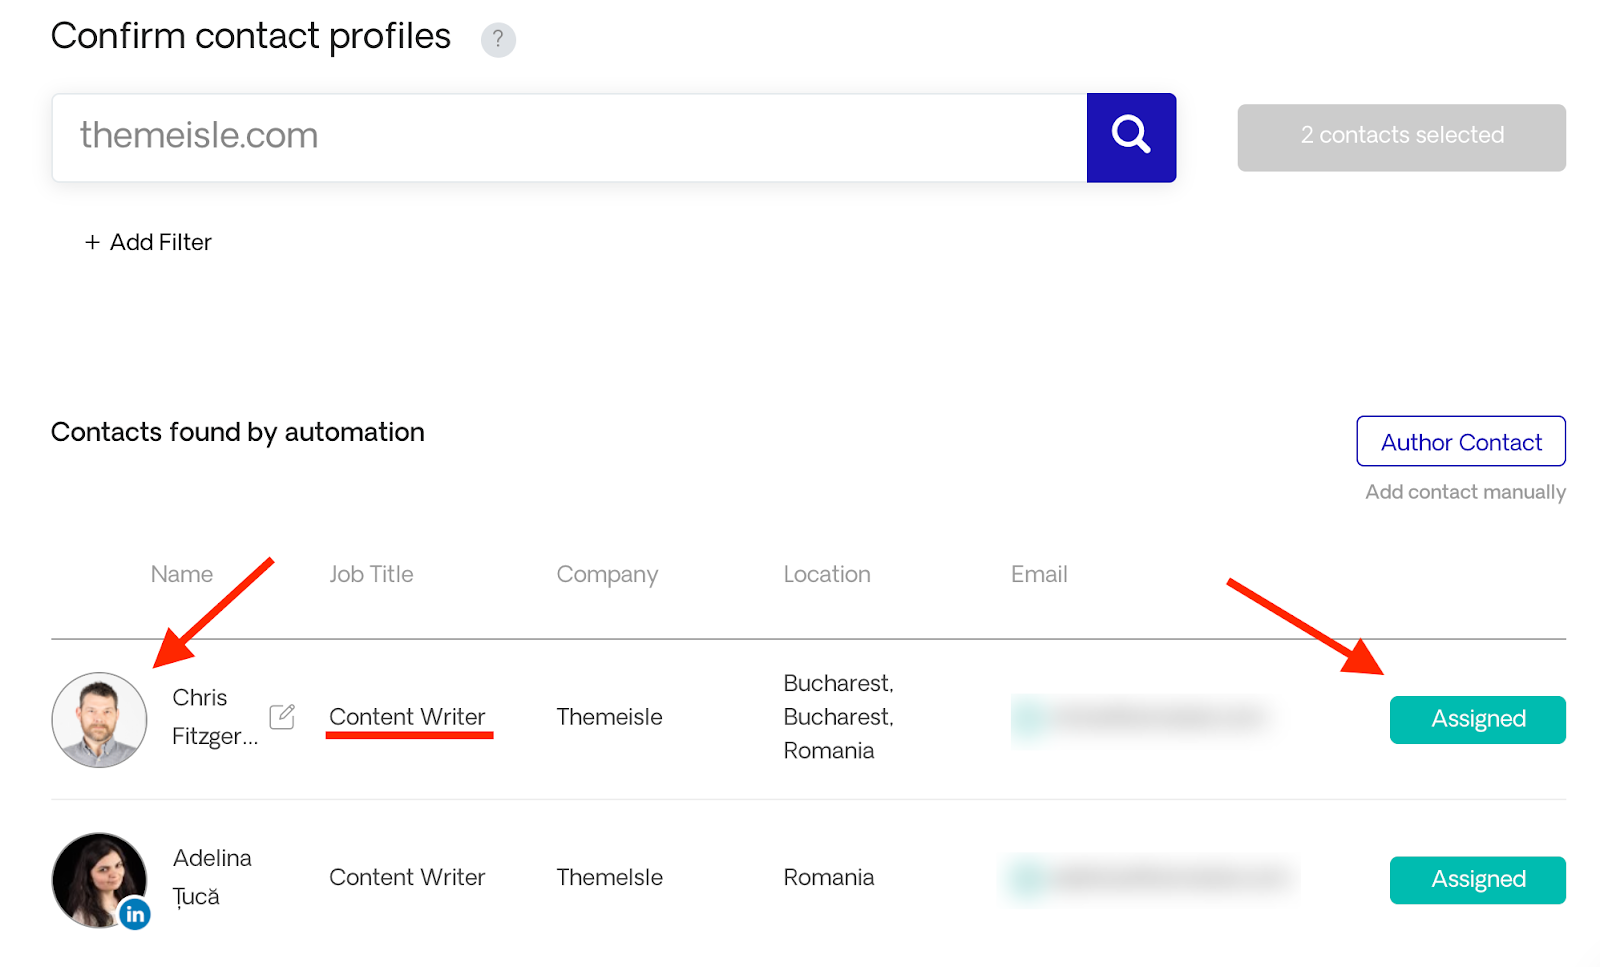Sort contacts by the Company column
1600x967 pixels.
pos(607,574)
